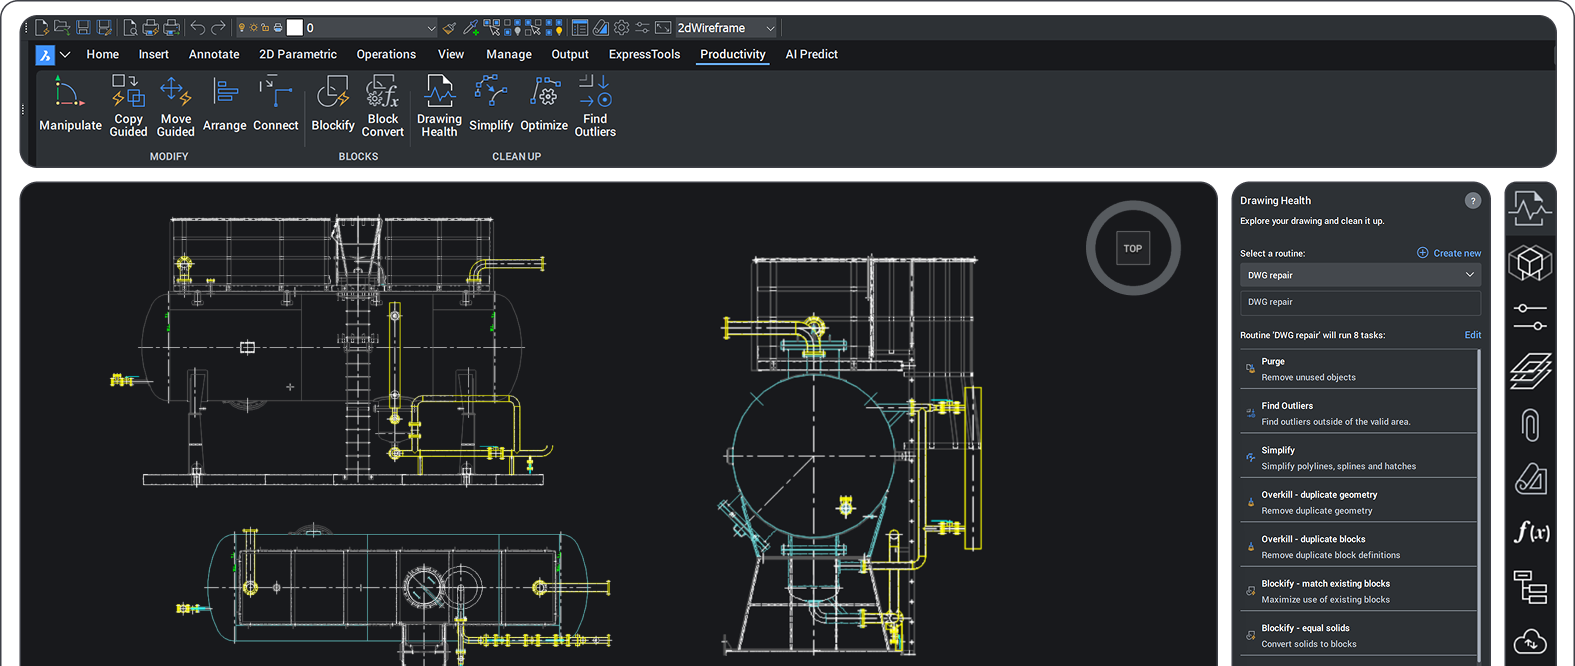1575x666 pixels.
Task: Open the View ribbon tab
Action: [x=451, y=55]
